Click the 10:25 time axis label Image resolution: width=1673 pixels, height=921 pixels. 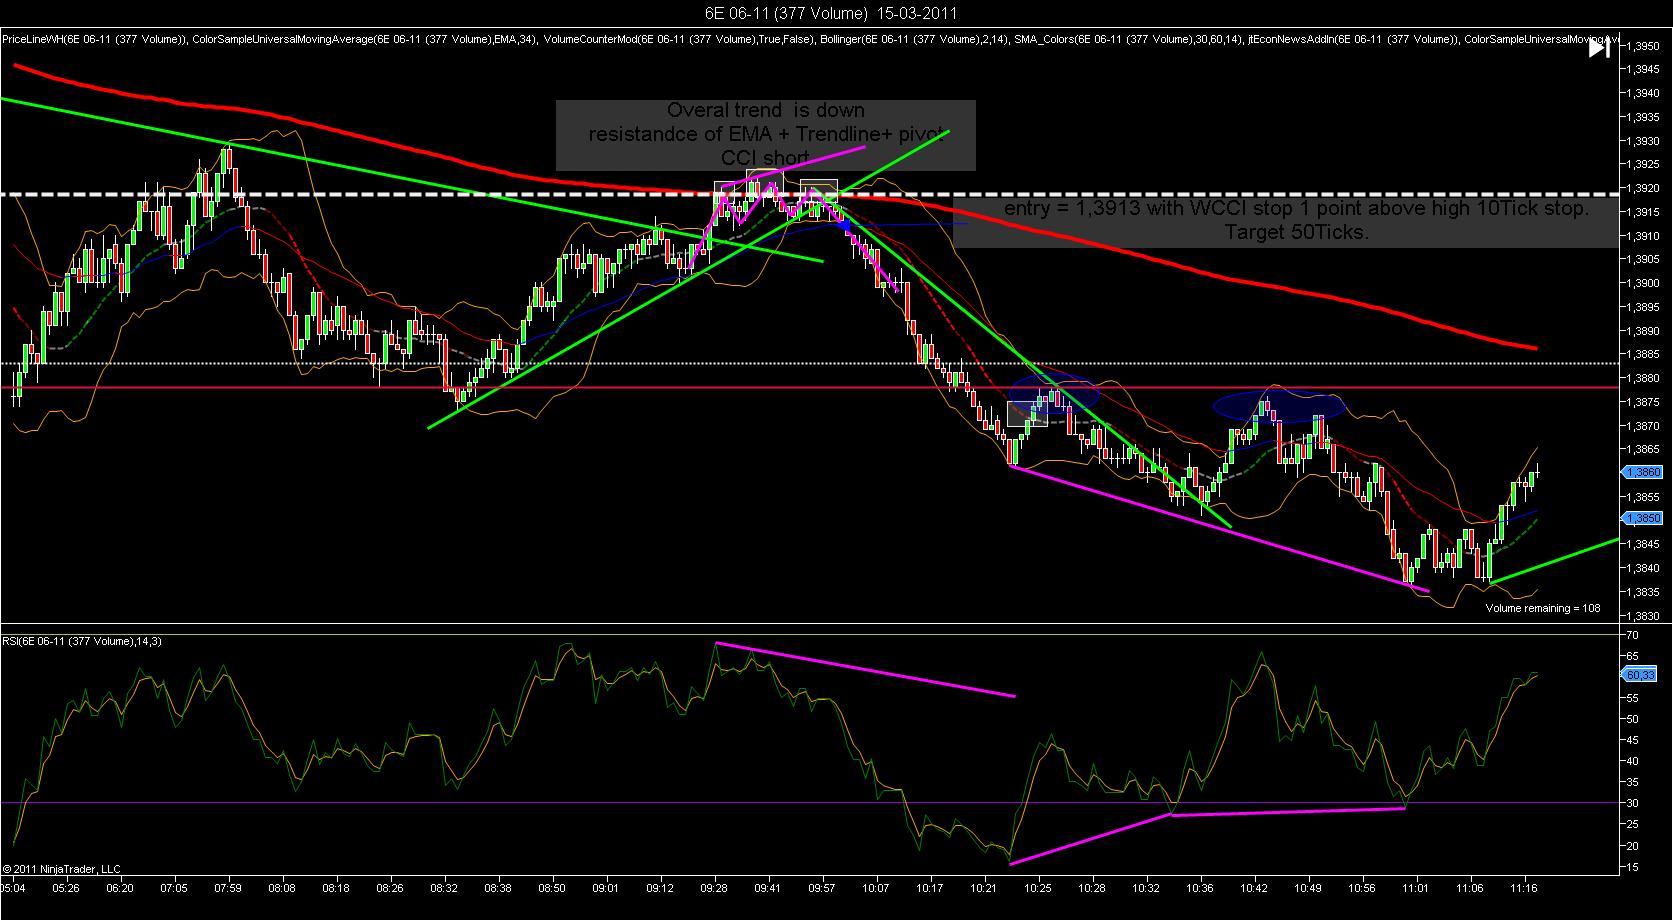1038,887
